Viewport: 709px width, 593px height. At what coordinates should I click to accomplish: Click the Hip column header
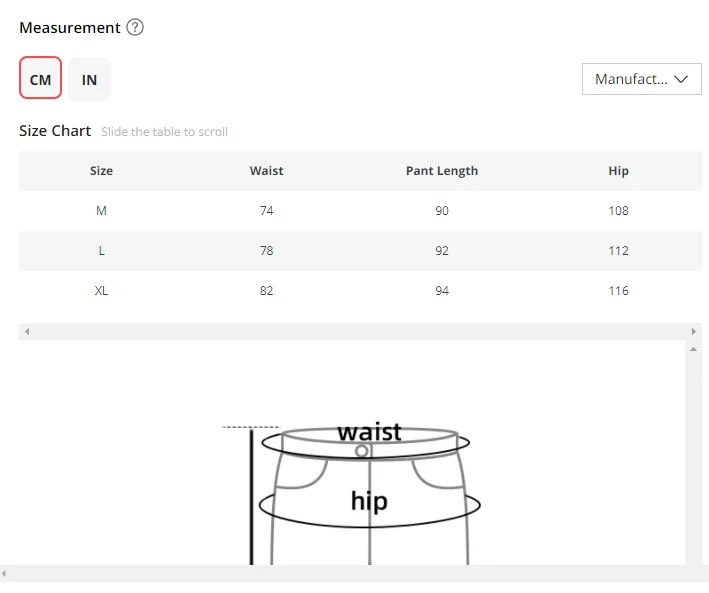pos(618,171)
